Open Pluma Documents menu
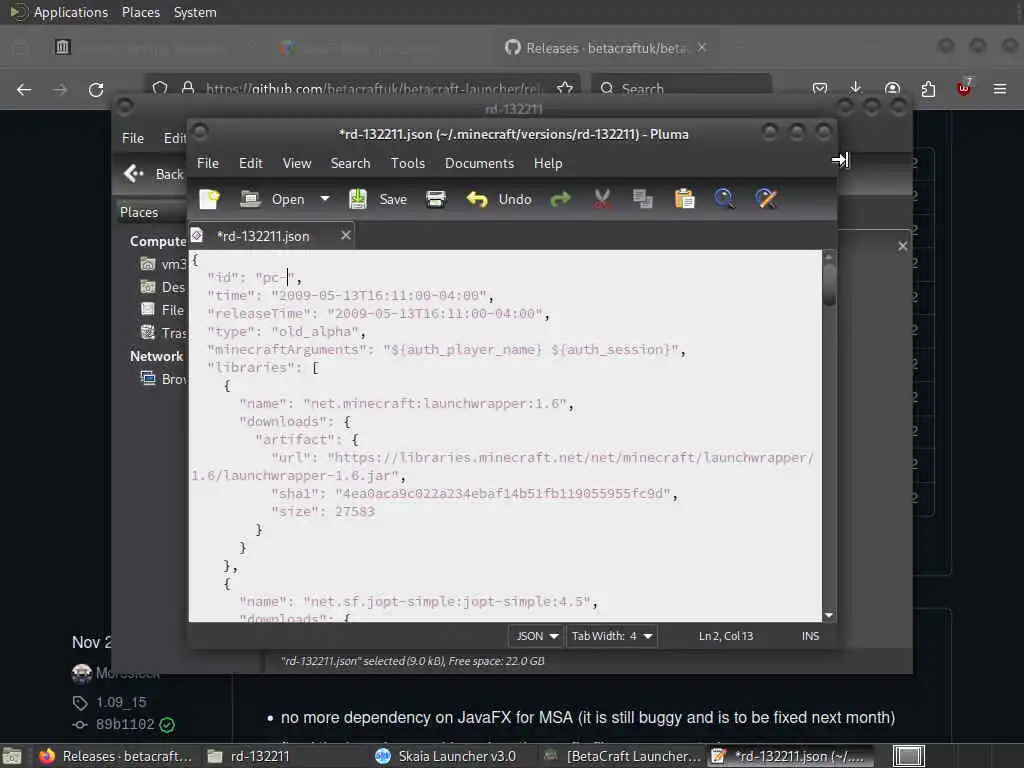Viewport: 1024px width, 768px height. coord(479,163)
